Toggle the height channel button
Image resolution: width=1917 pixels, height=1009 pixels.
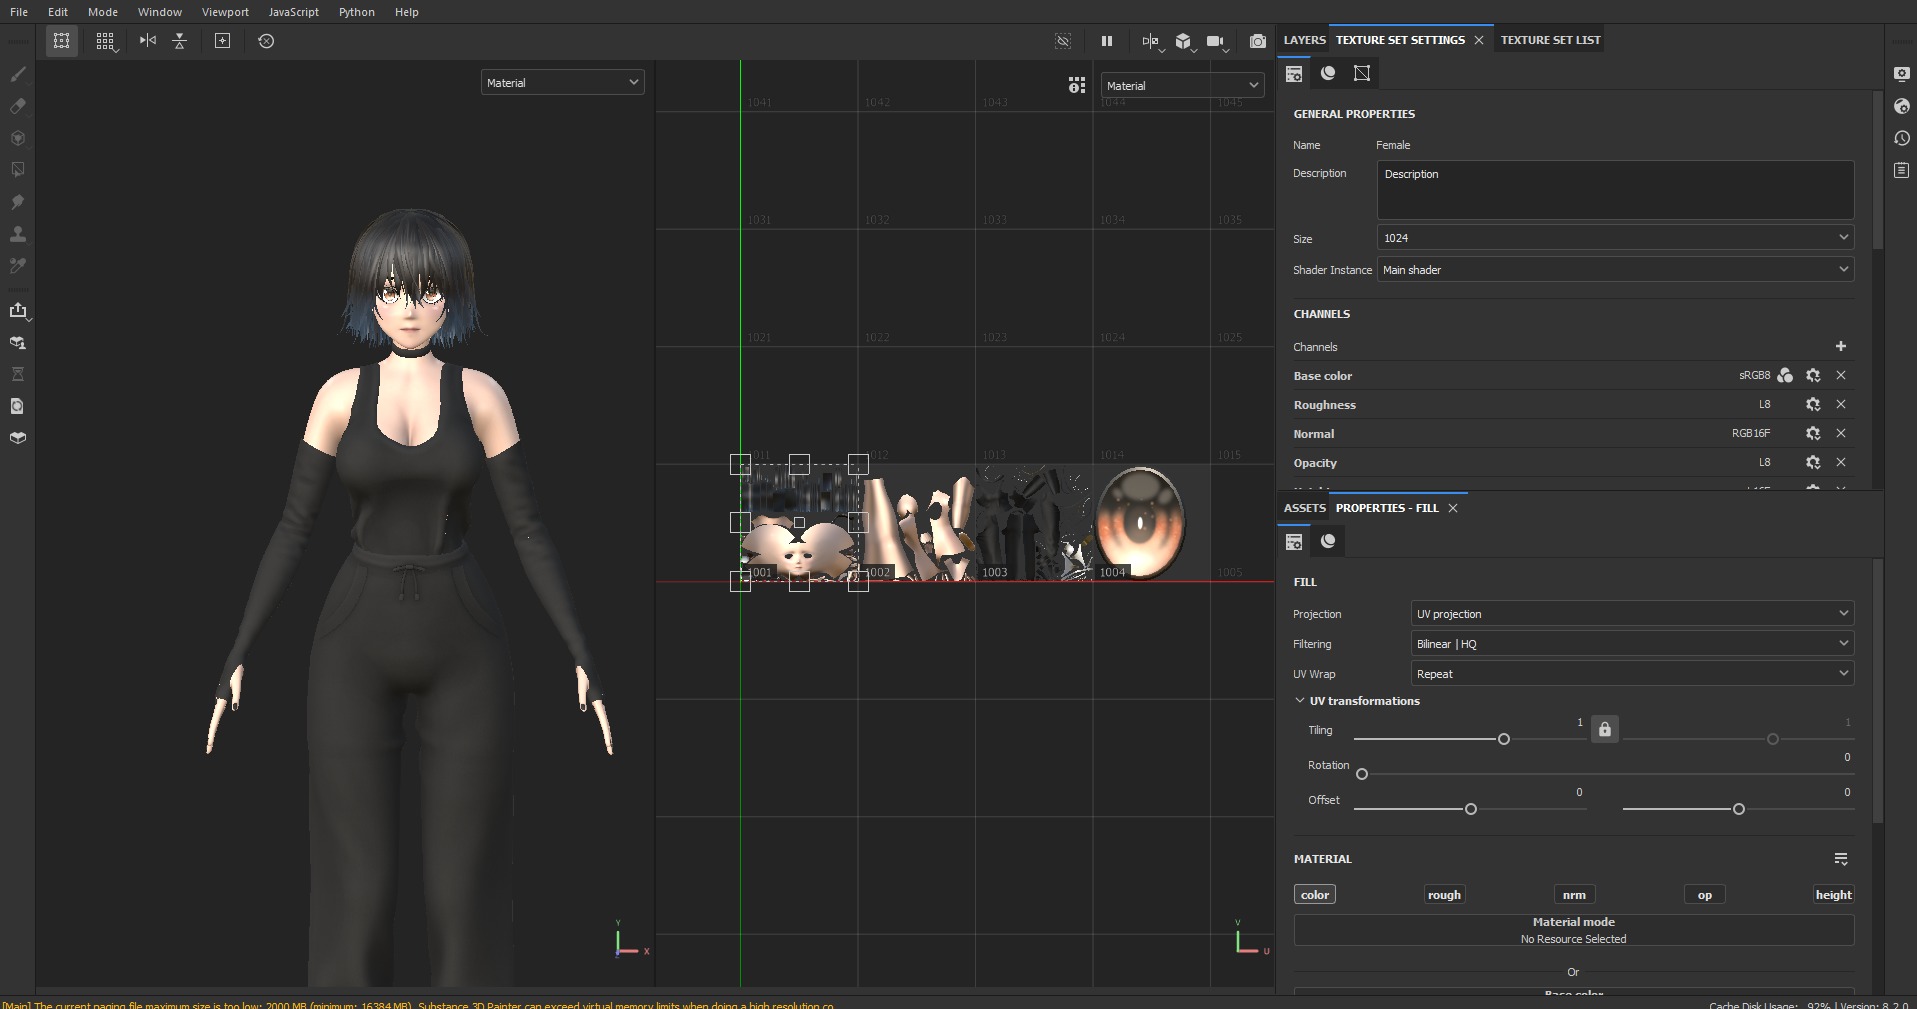tap(1833, 895)
